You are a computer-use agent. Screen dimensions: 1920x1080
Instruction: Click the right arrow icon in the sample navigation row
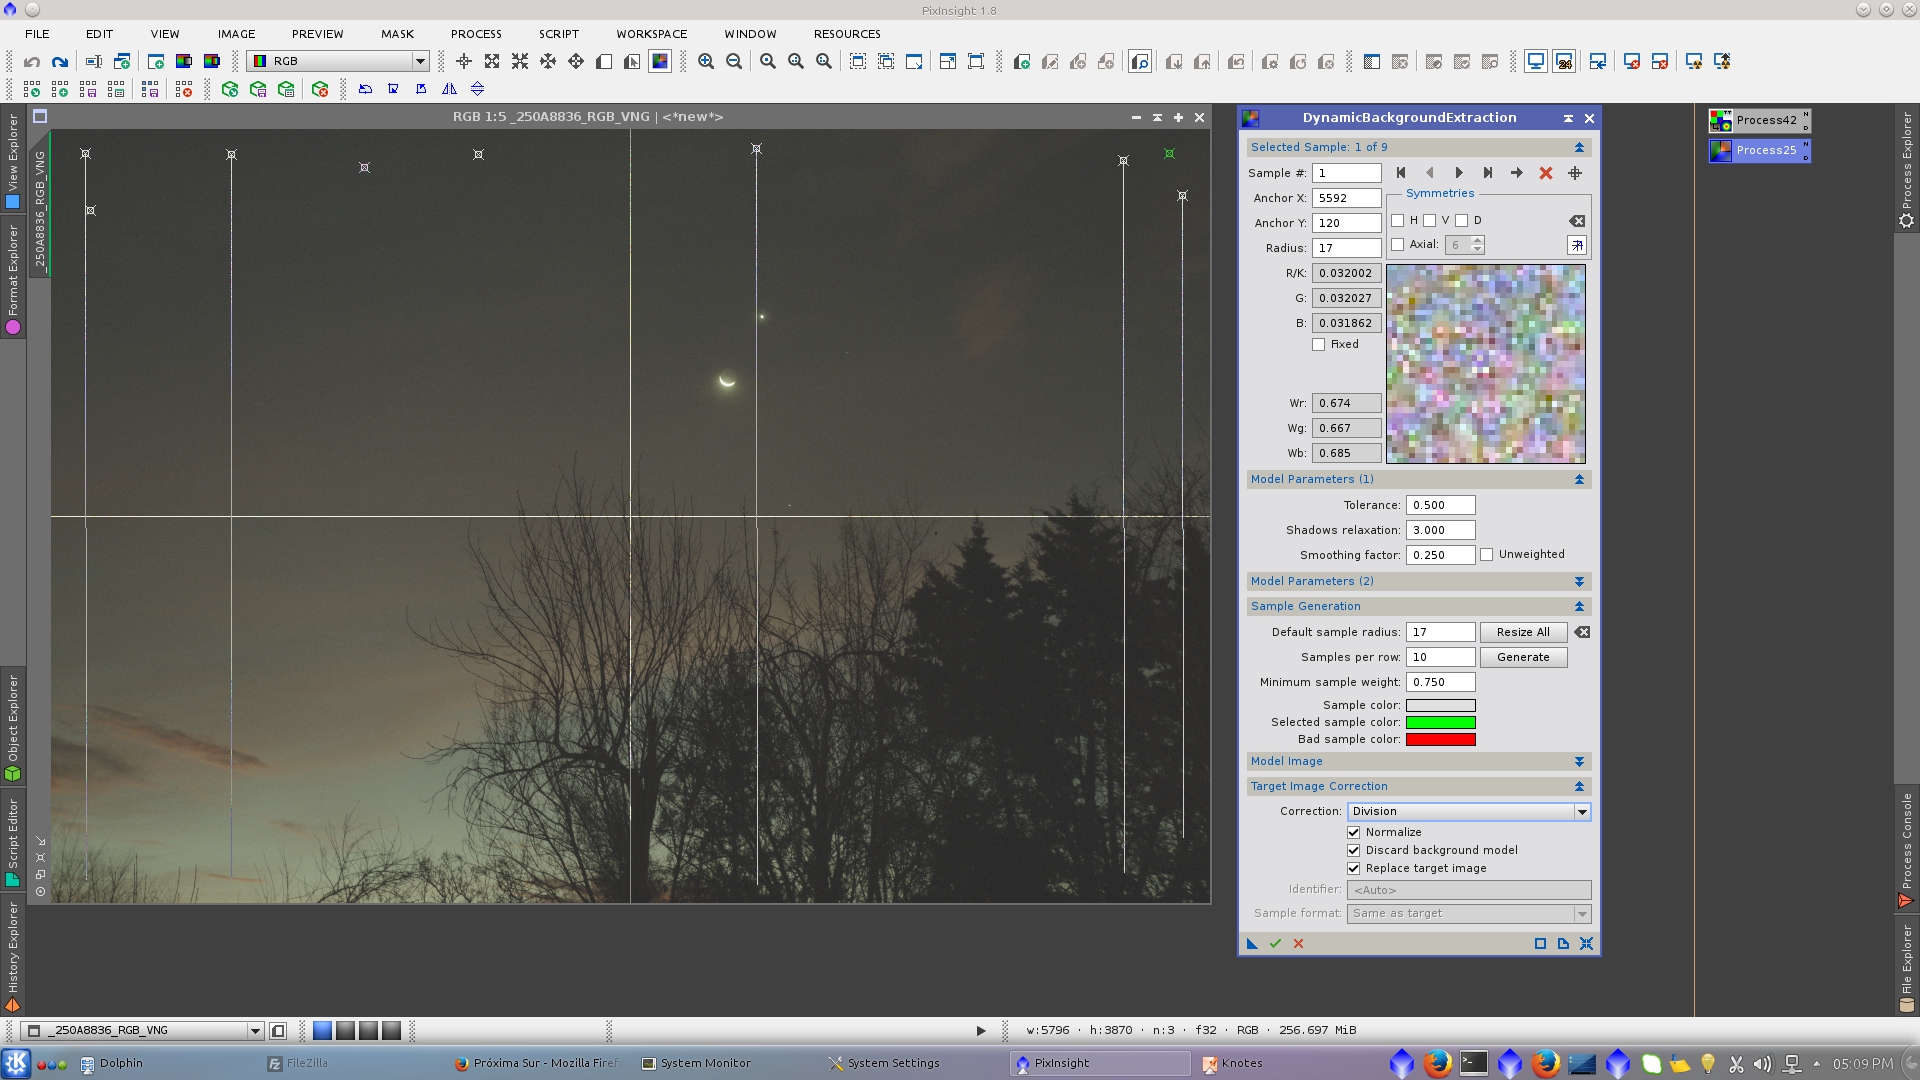point(1517,173)
